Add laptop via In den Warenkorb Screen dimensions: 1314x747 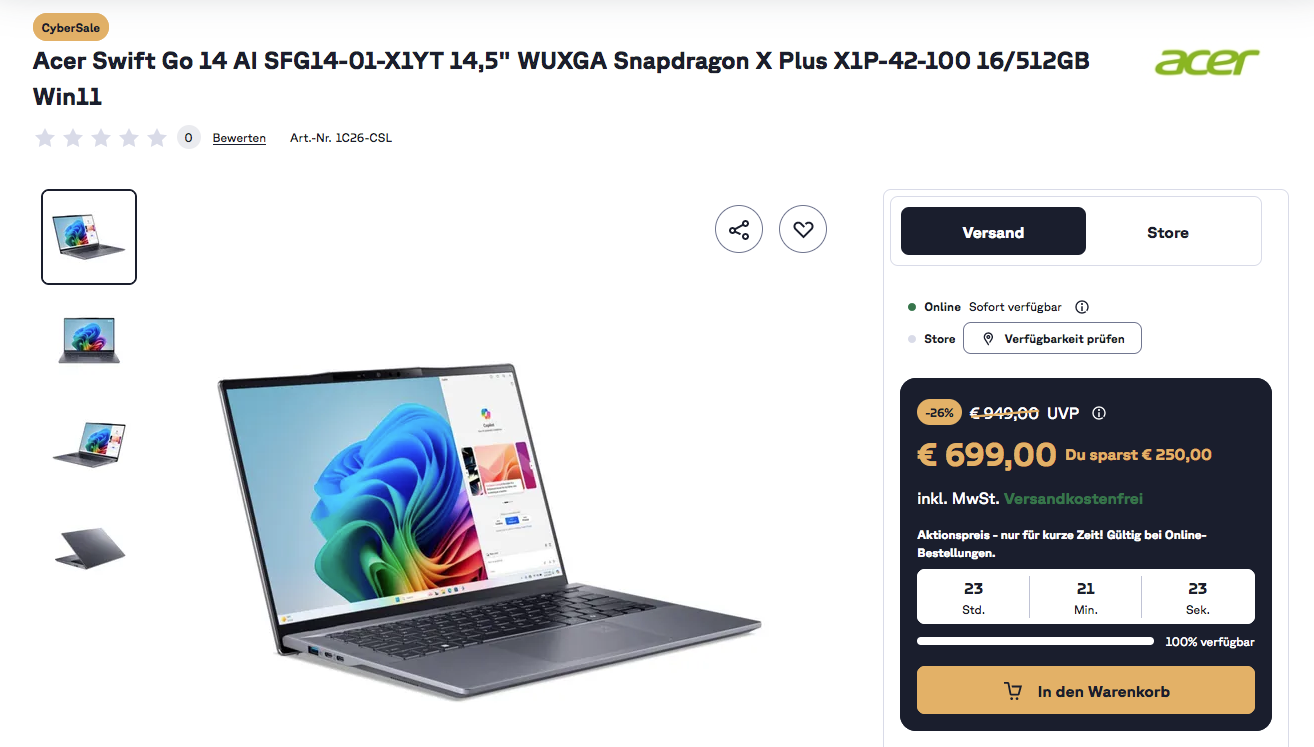[1086, 691]
